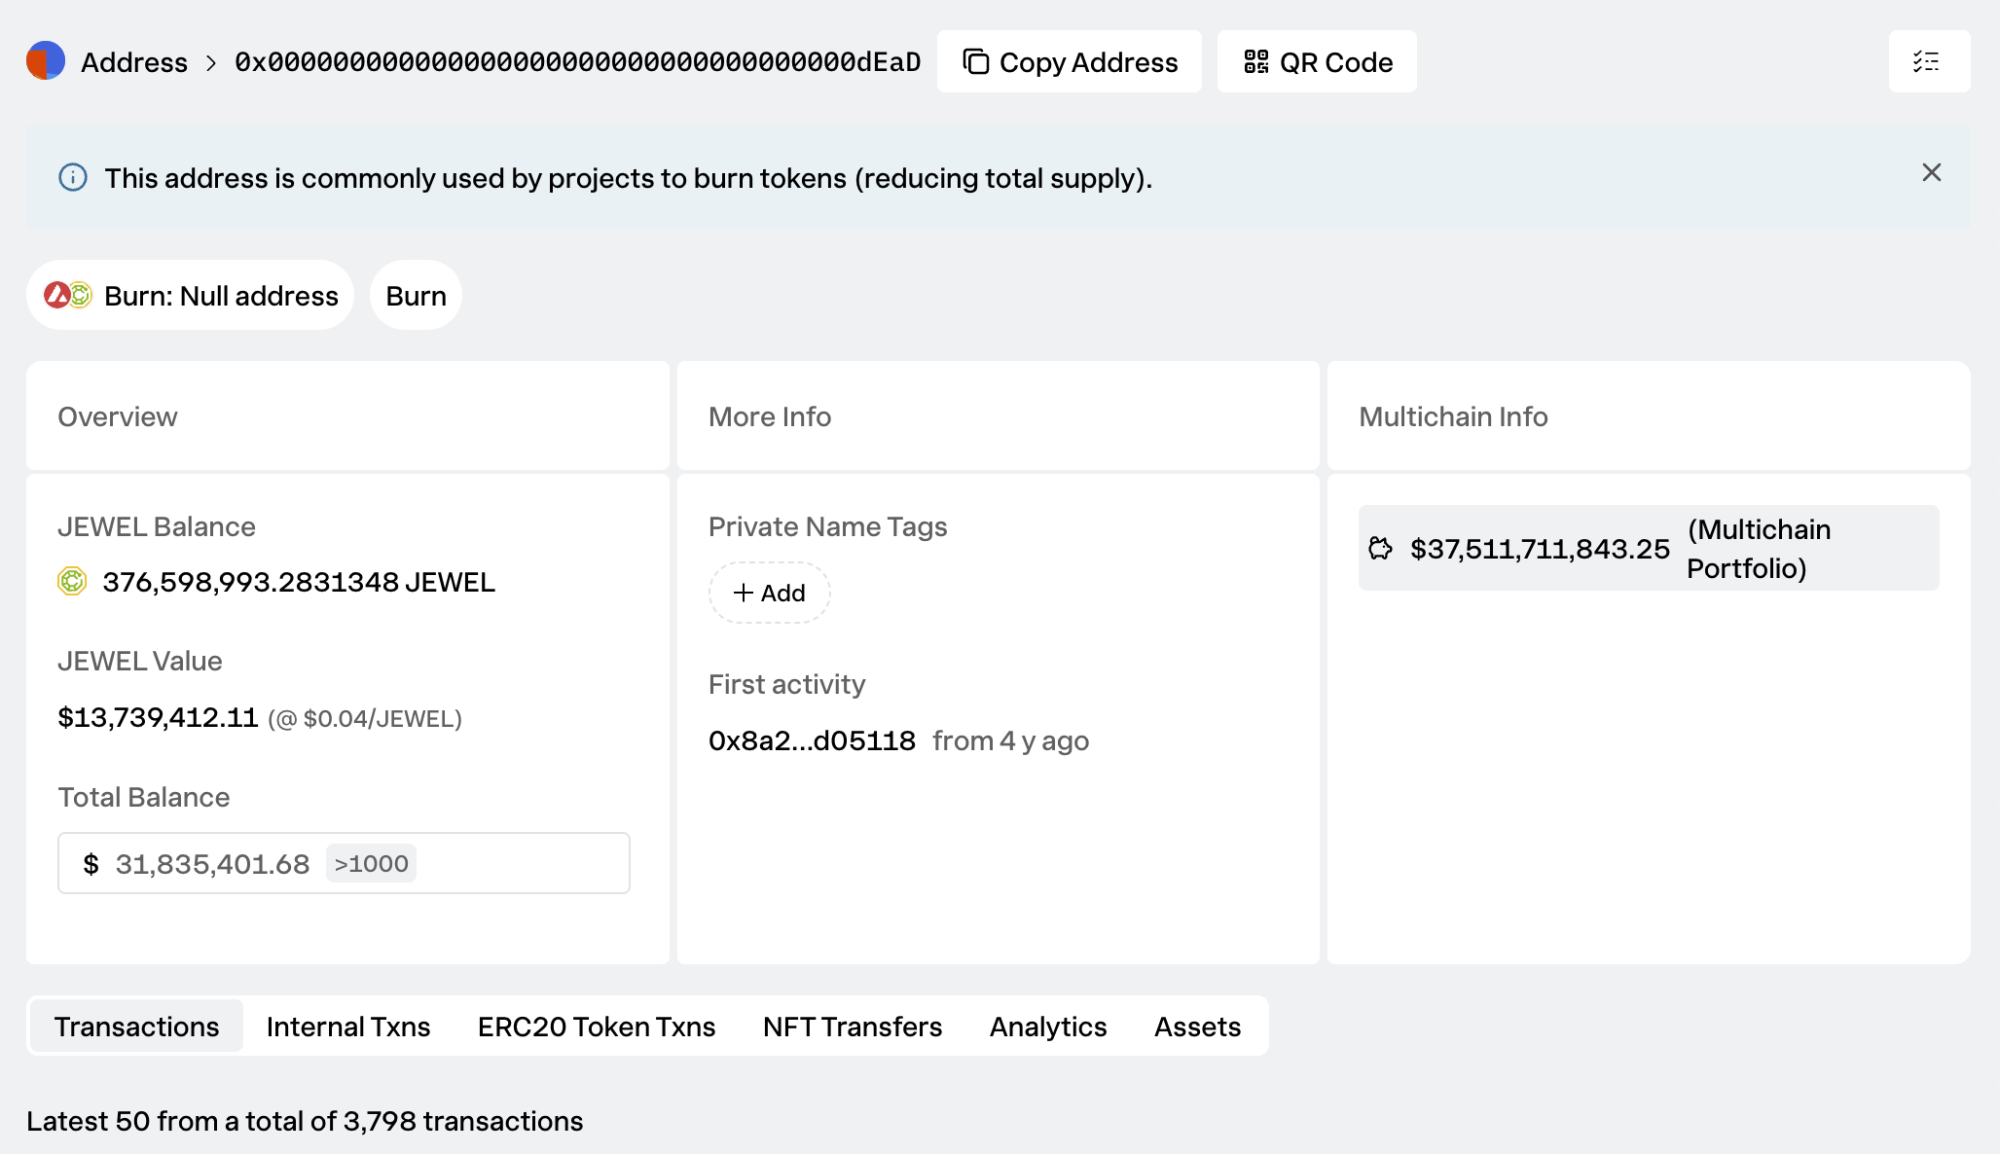
Task: Go to the Analytics tab
Action: [x=1047, y=1026]
